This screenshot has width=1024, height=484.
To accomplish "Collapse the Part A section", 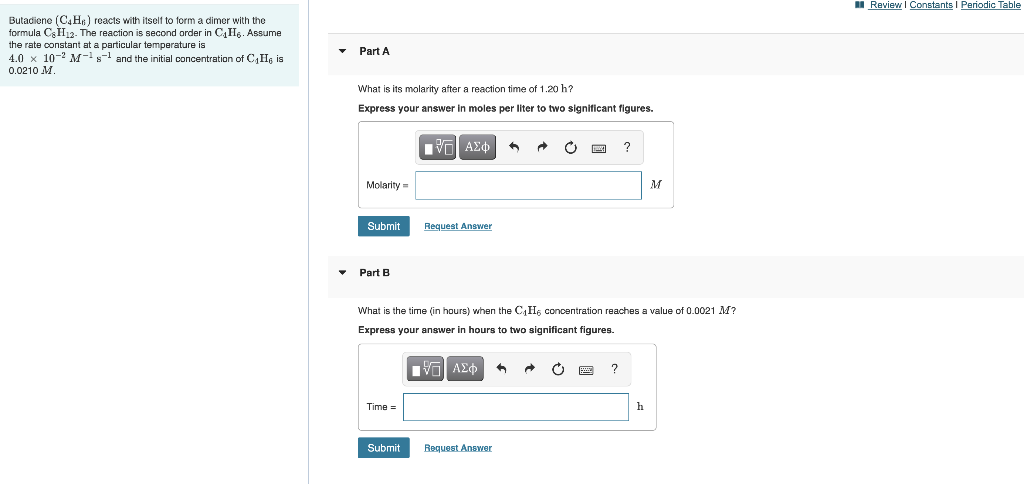I will (x=342, y=51).
